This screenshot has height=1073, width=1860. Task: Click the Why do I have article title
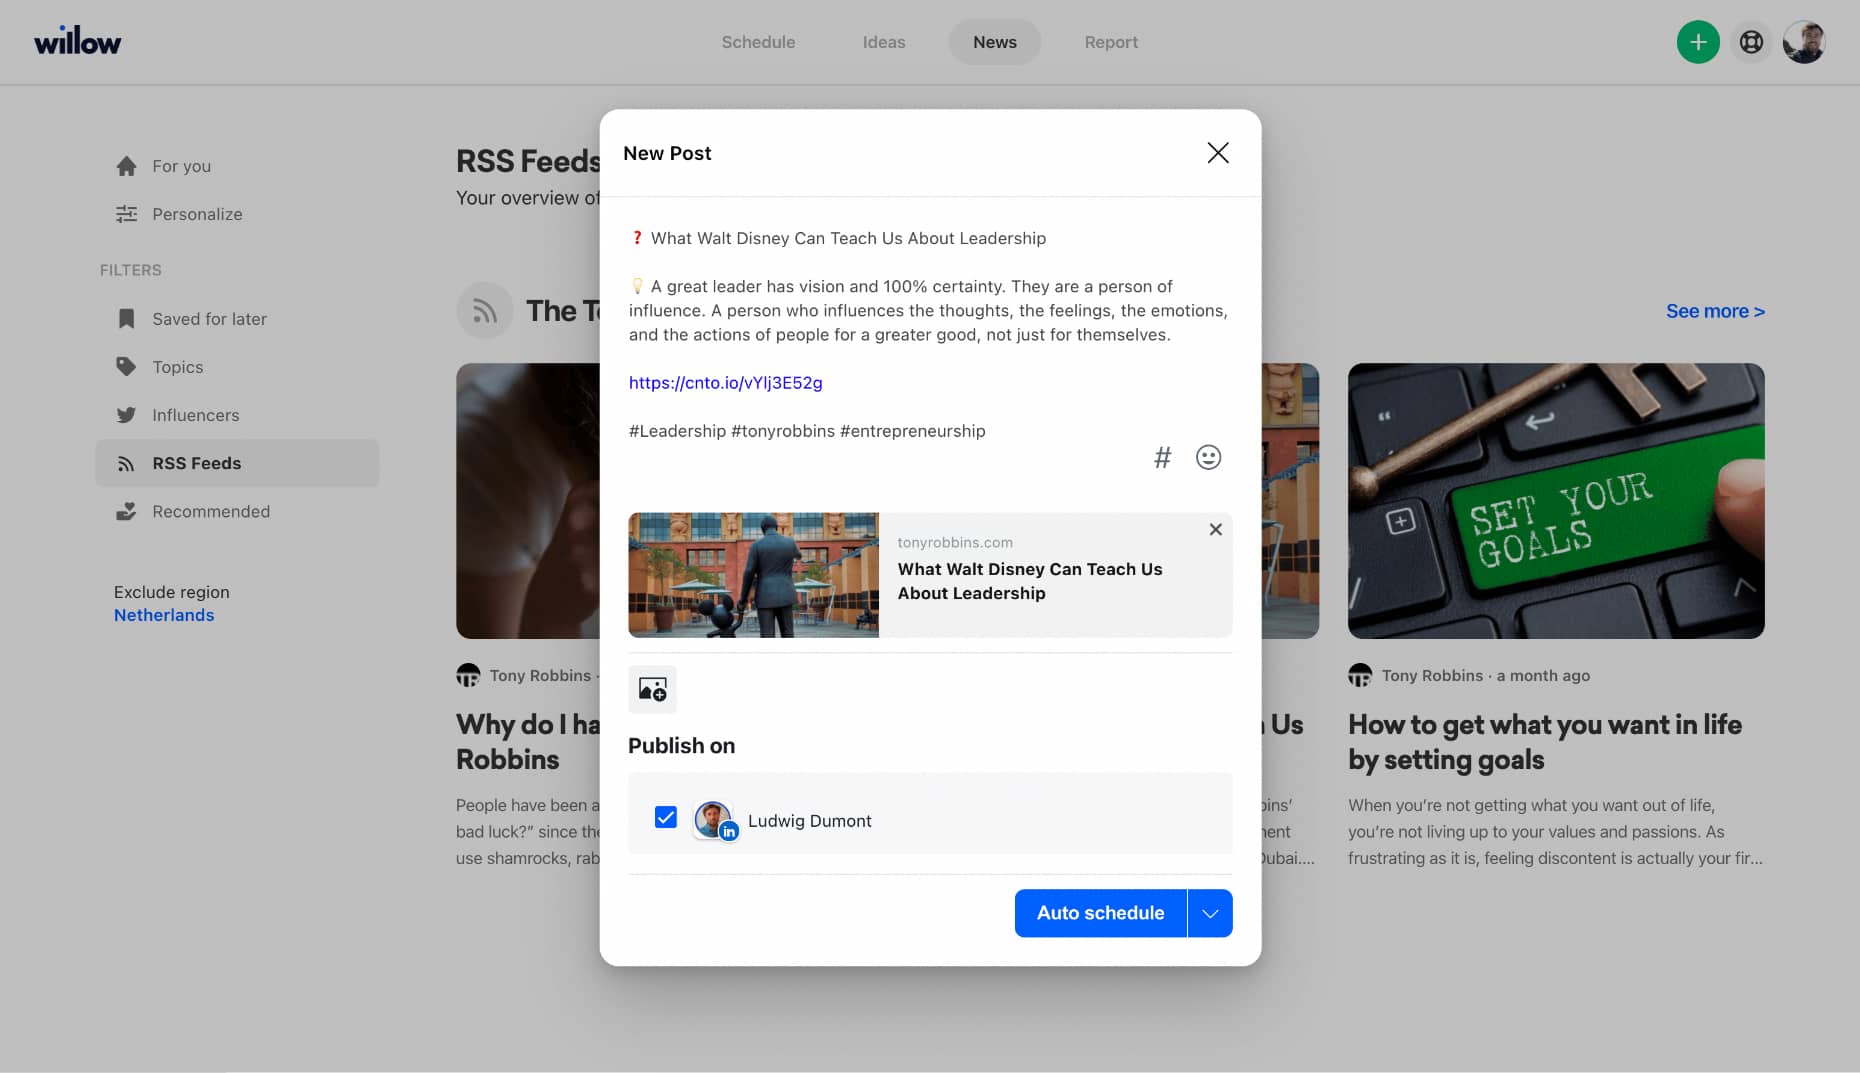click(x=528, y=742)
